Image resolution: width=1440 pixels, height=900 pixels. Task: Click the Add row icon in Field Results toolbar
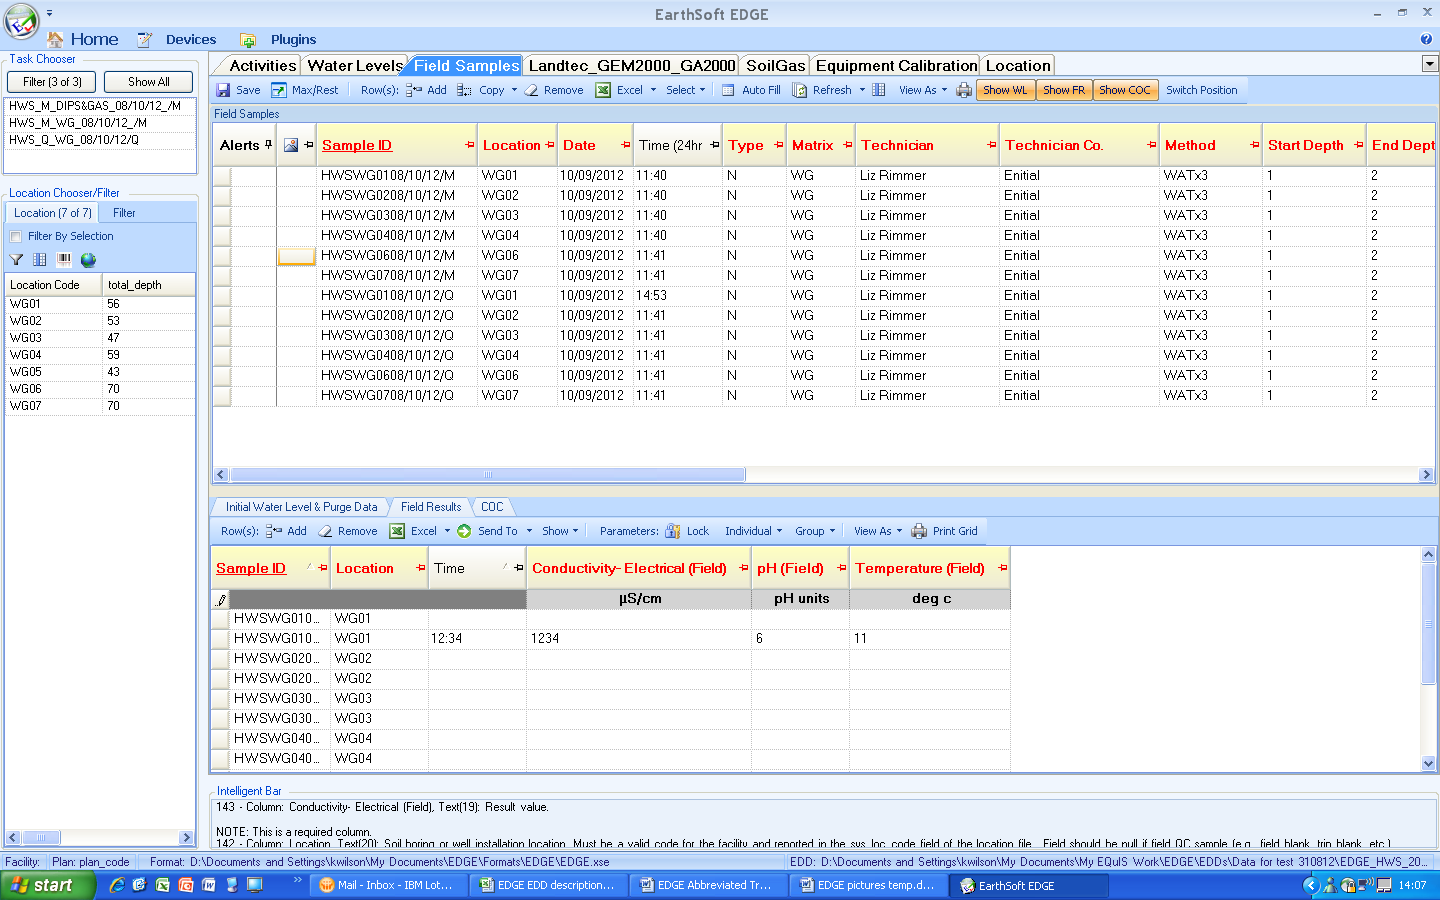274,531
